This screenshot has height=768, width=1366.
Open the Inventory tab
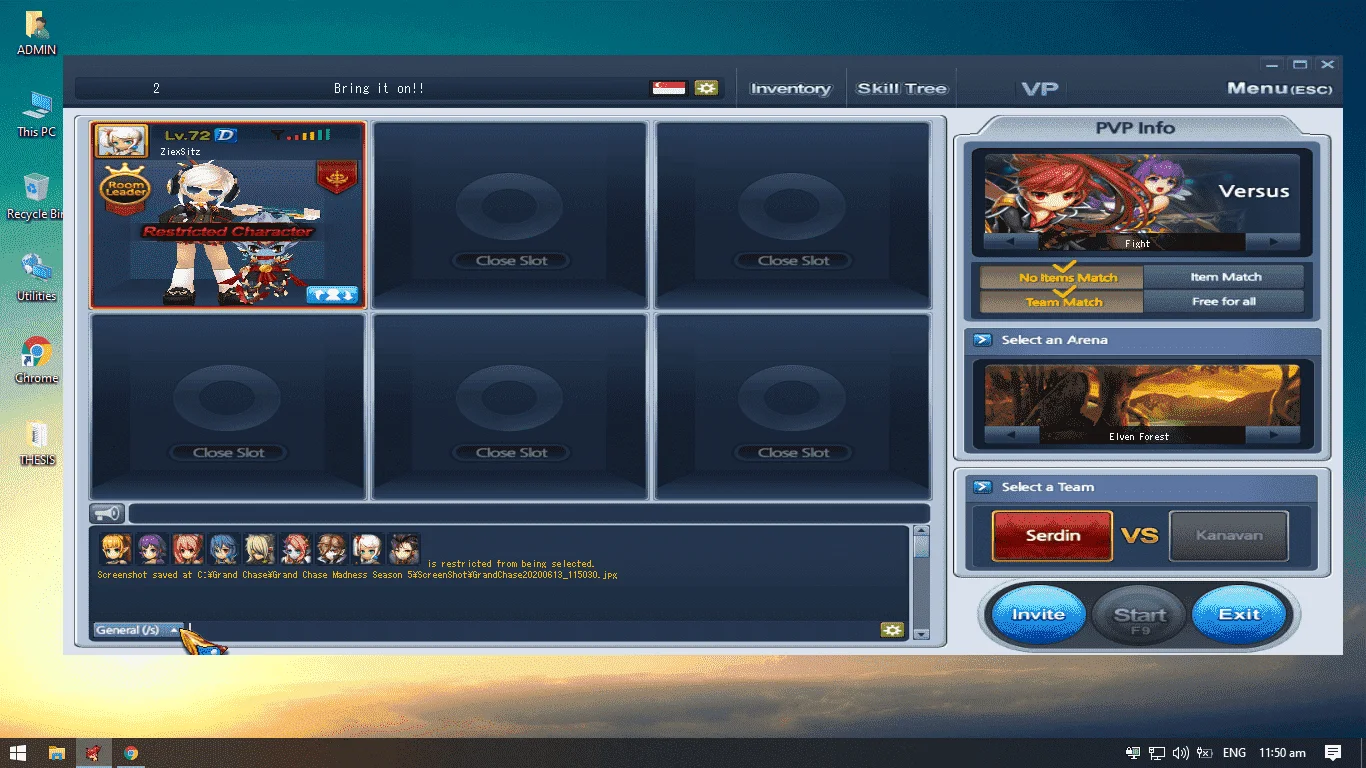point(791,88)
